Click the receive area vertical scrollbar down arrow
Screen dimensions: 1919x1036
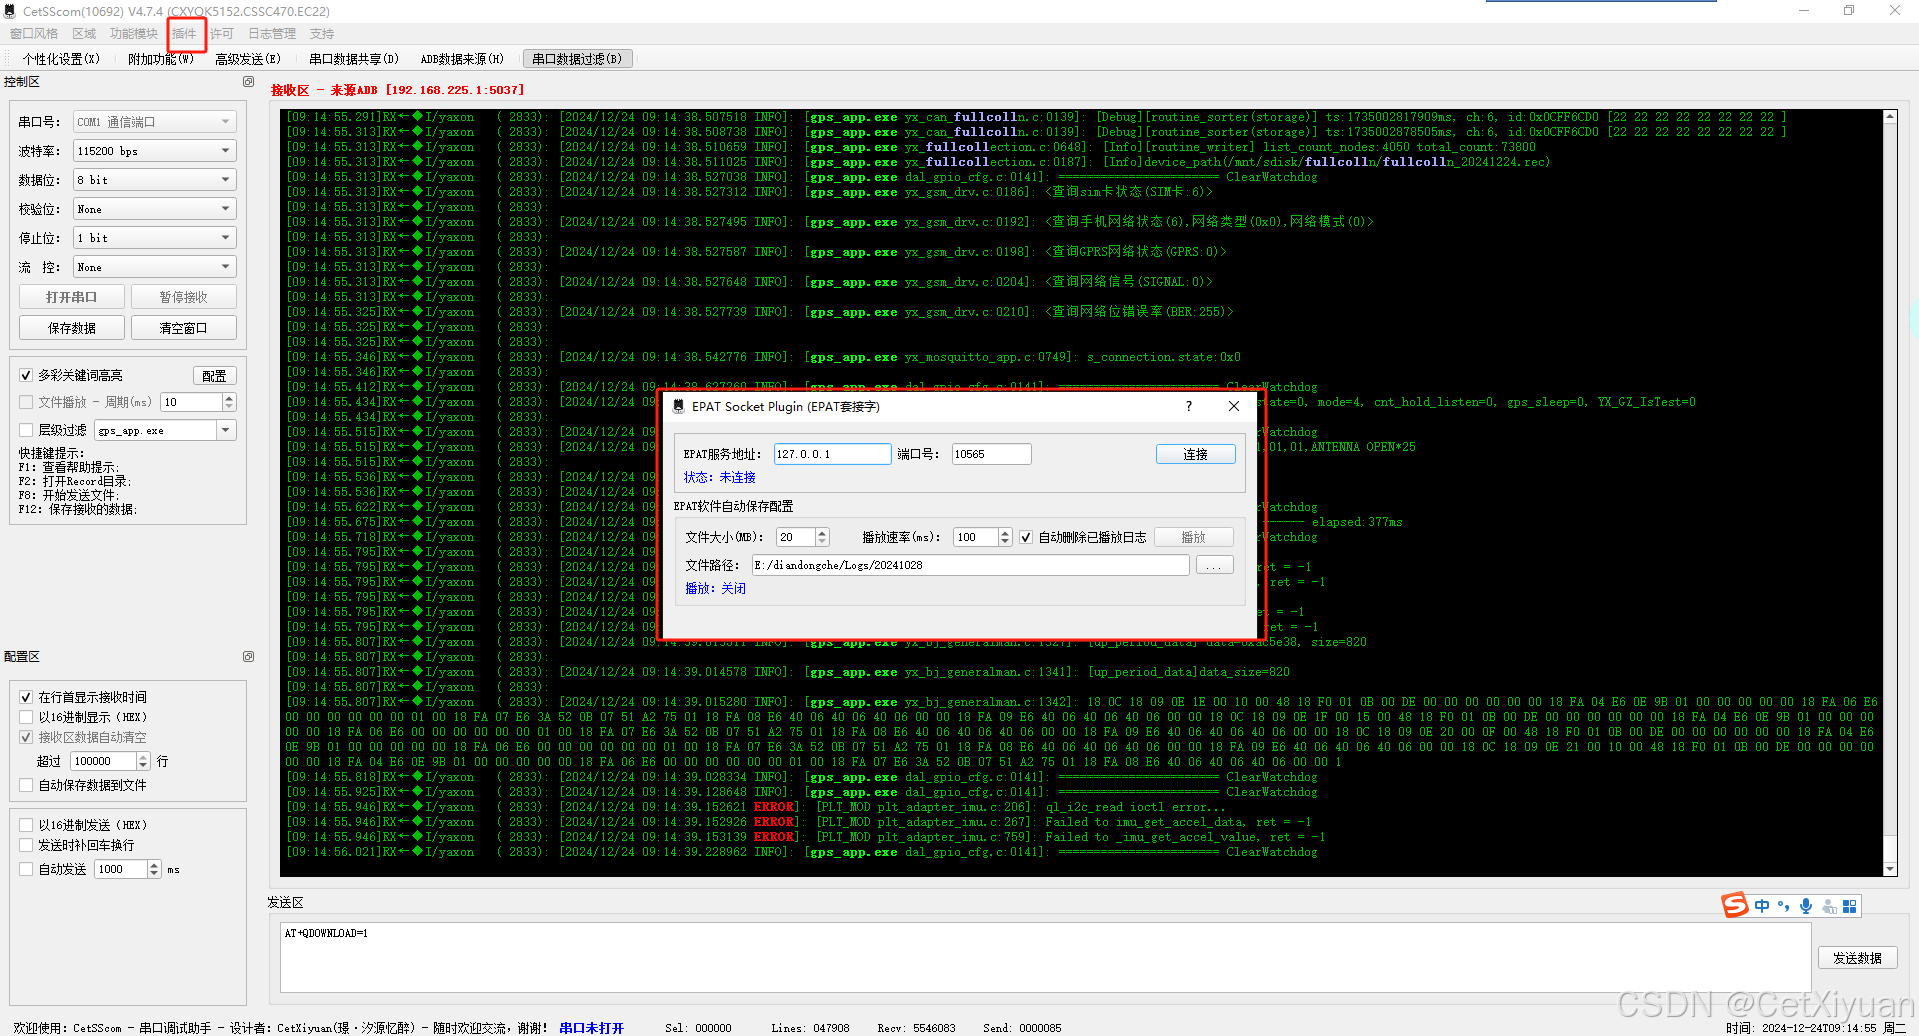(x=1890, y=869)
